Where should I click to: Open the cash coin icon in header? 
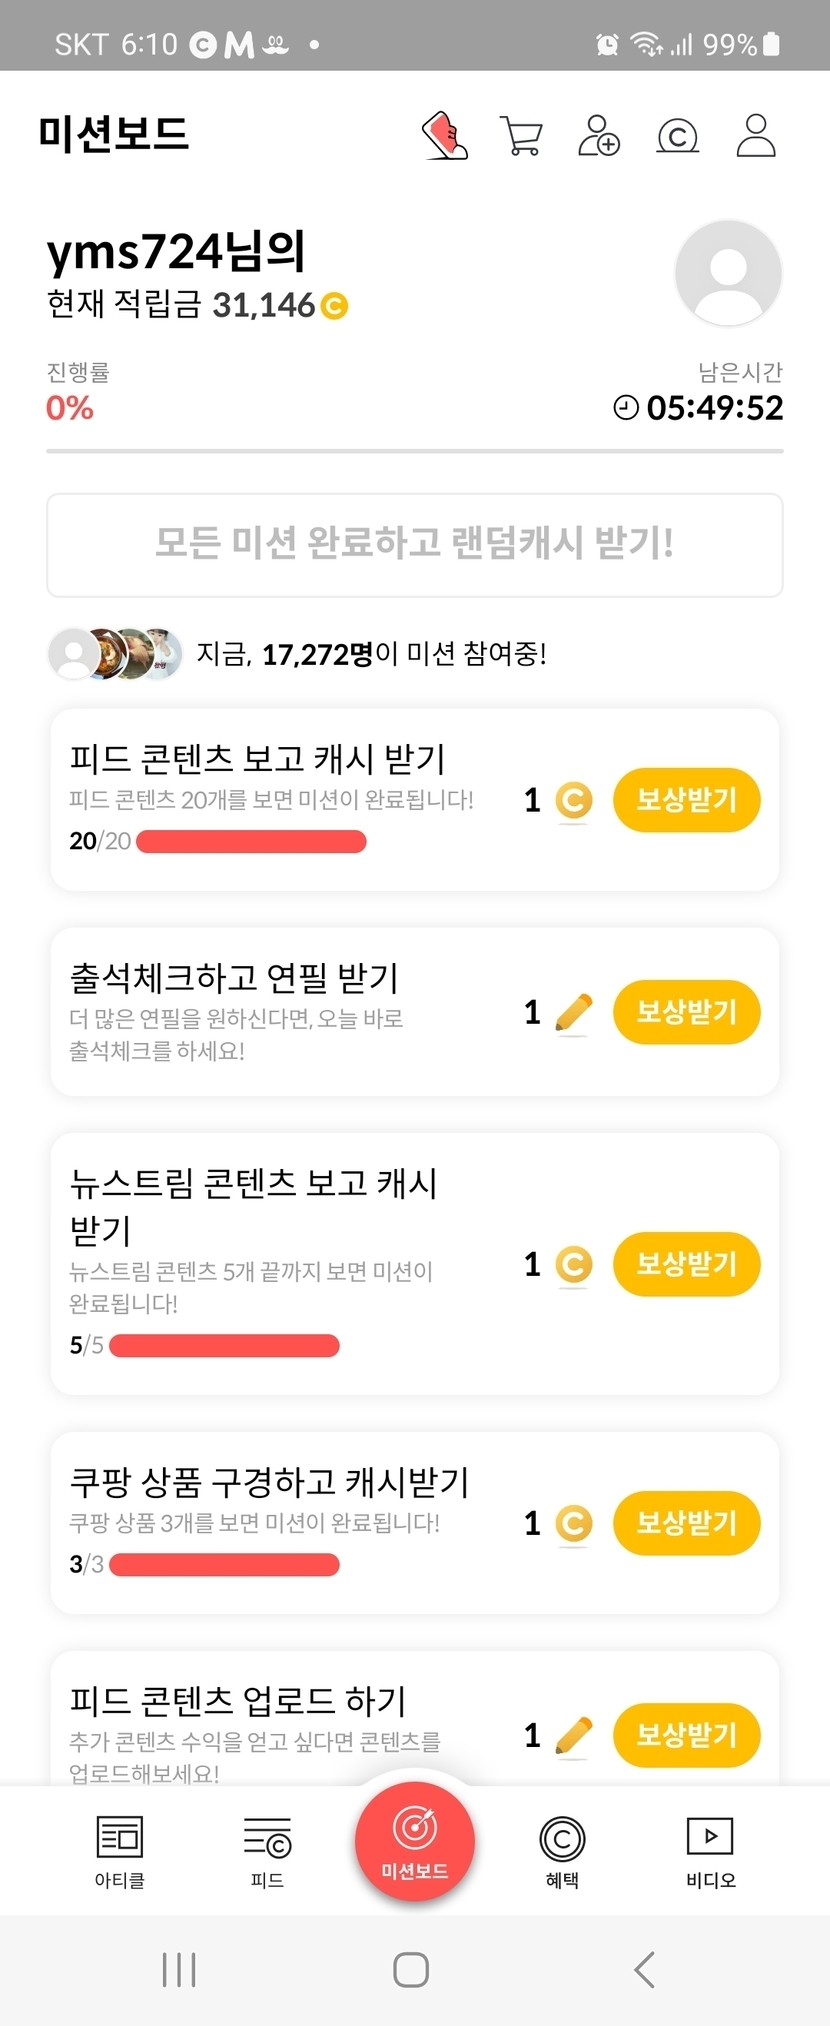[x=677, y=136]
